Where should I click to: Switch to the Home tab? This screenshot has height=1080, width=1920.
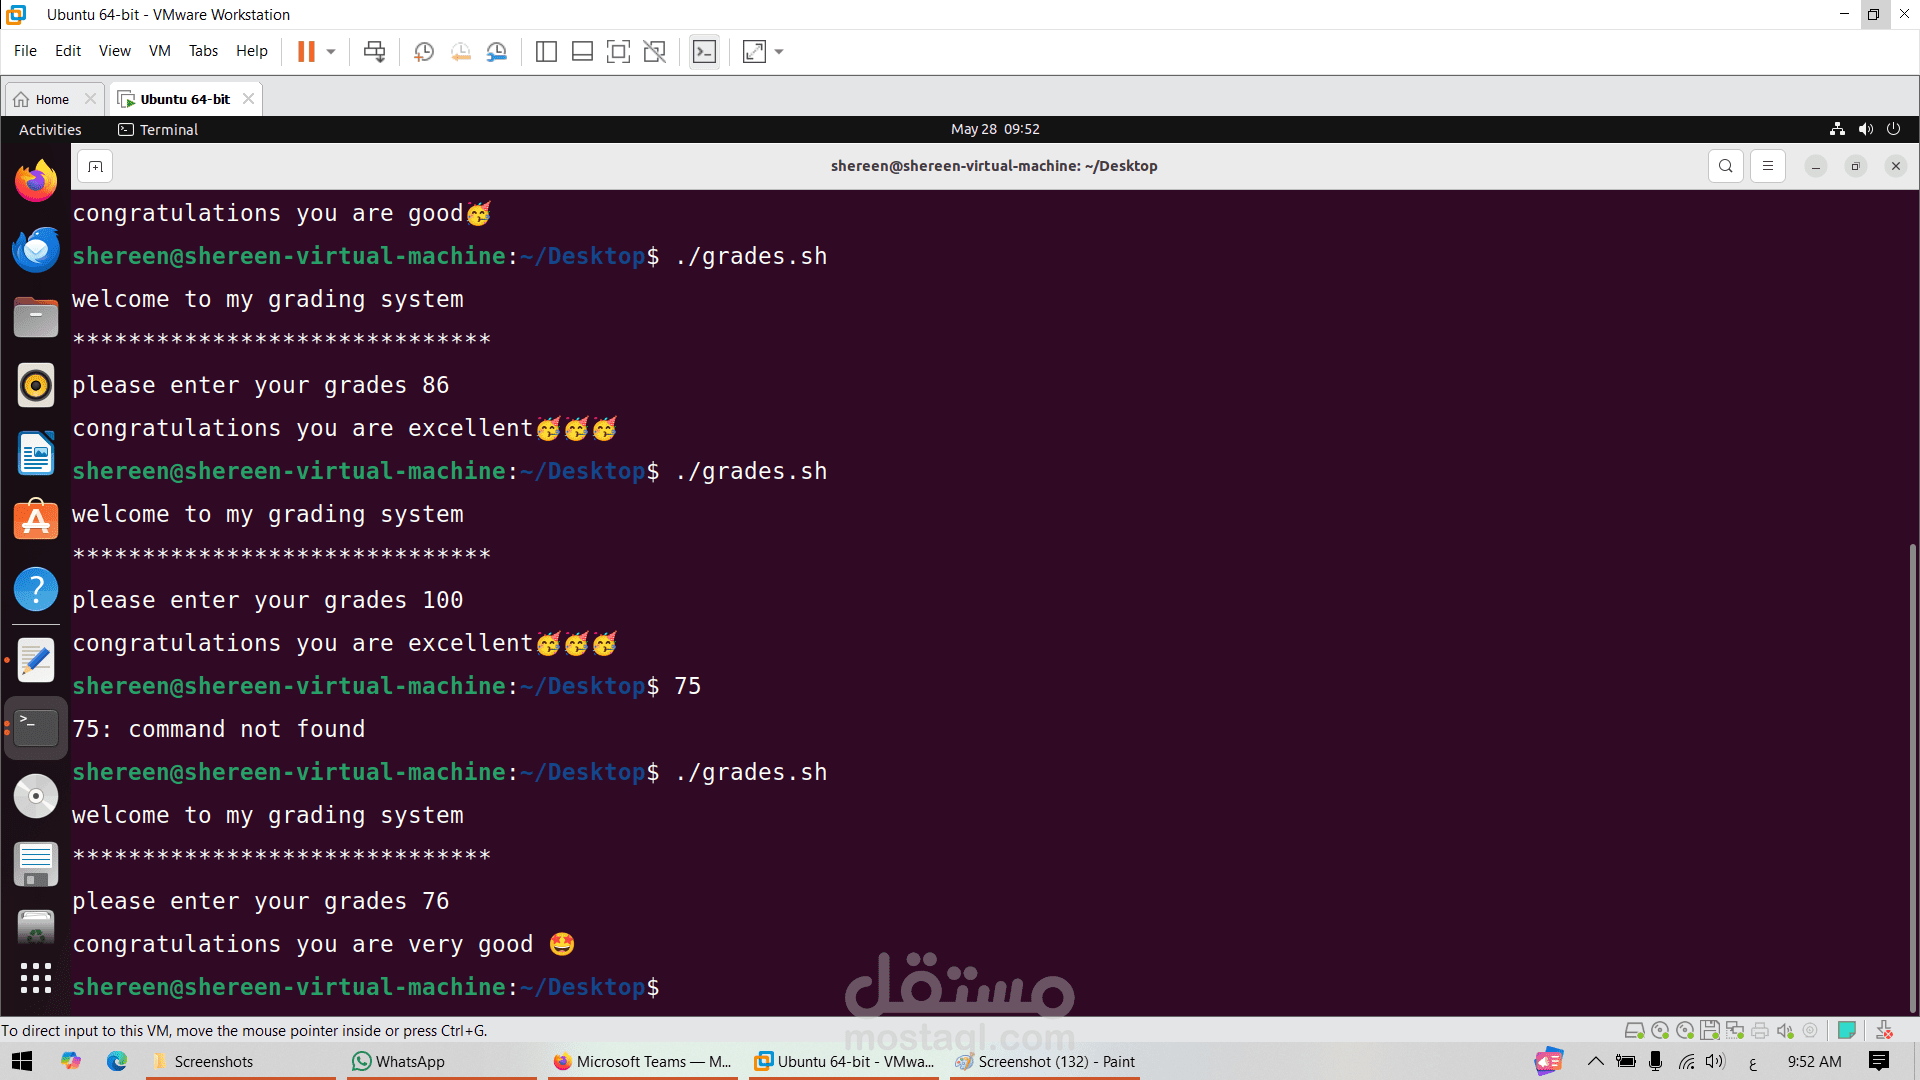(x=52, y=99)
